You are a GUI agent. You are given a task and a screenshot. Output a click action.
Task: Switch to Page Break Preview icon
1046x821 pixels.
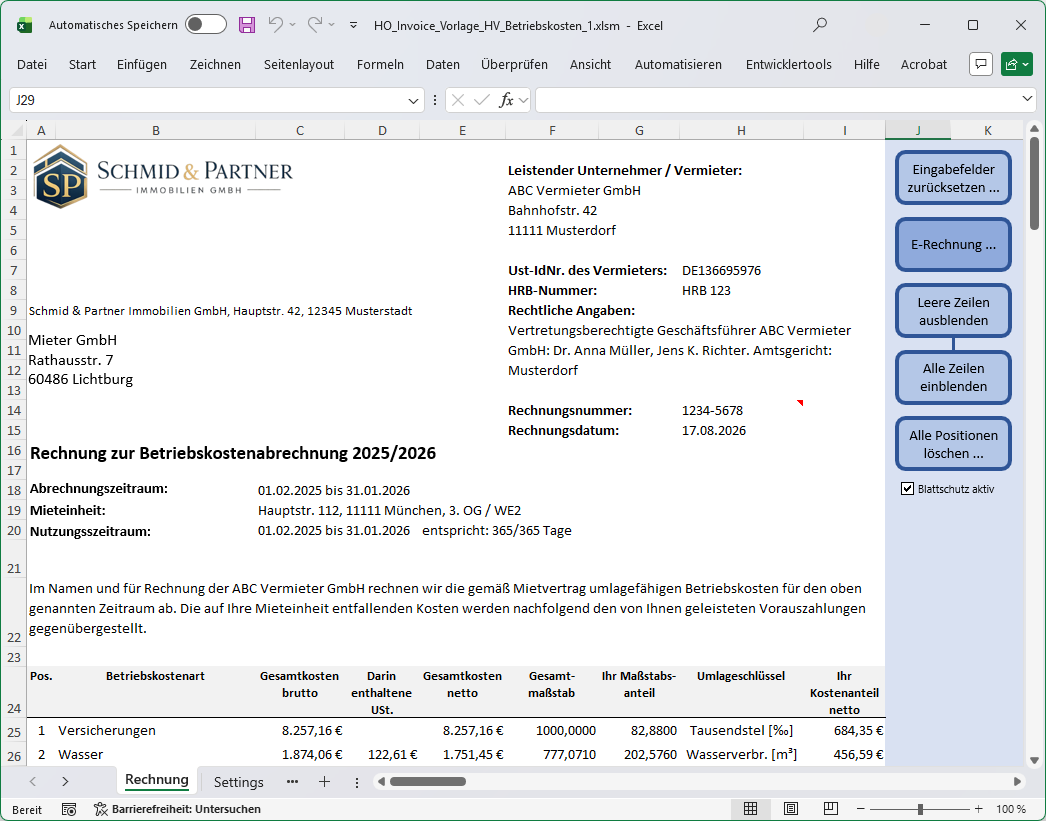coord(831,809)
